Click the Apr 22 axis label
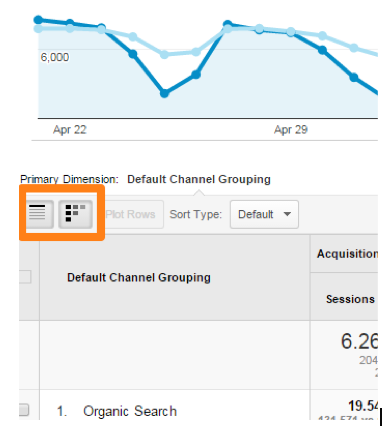386x427 pixels. (x=70, y=129)
